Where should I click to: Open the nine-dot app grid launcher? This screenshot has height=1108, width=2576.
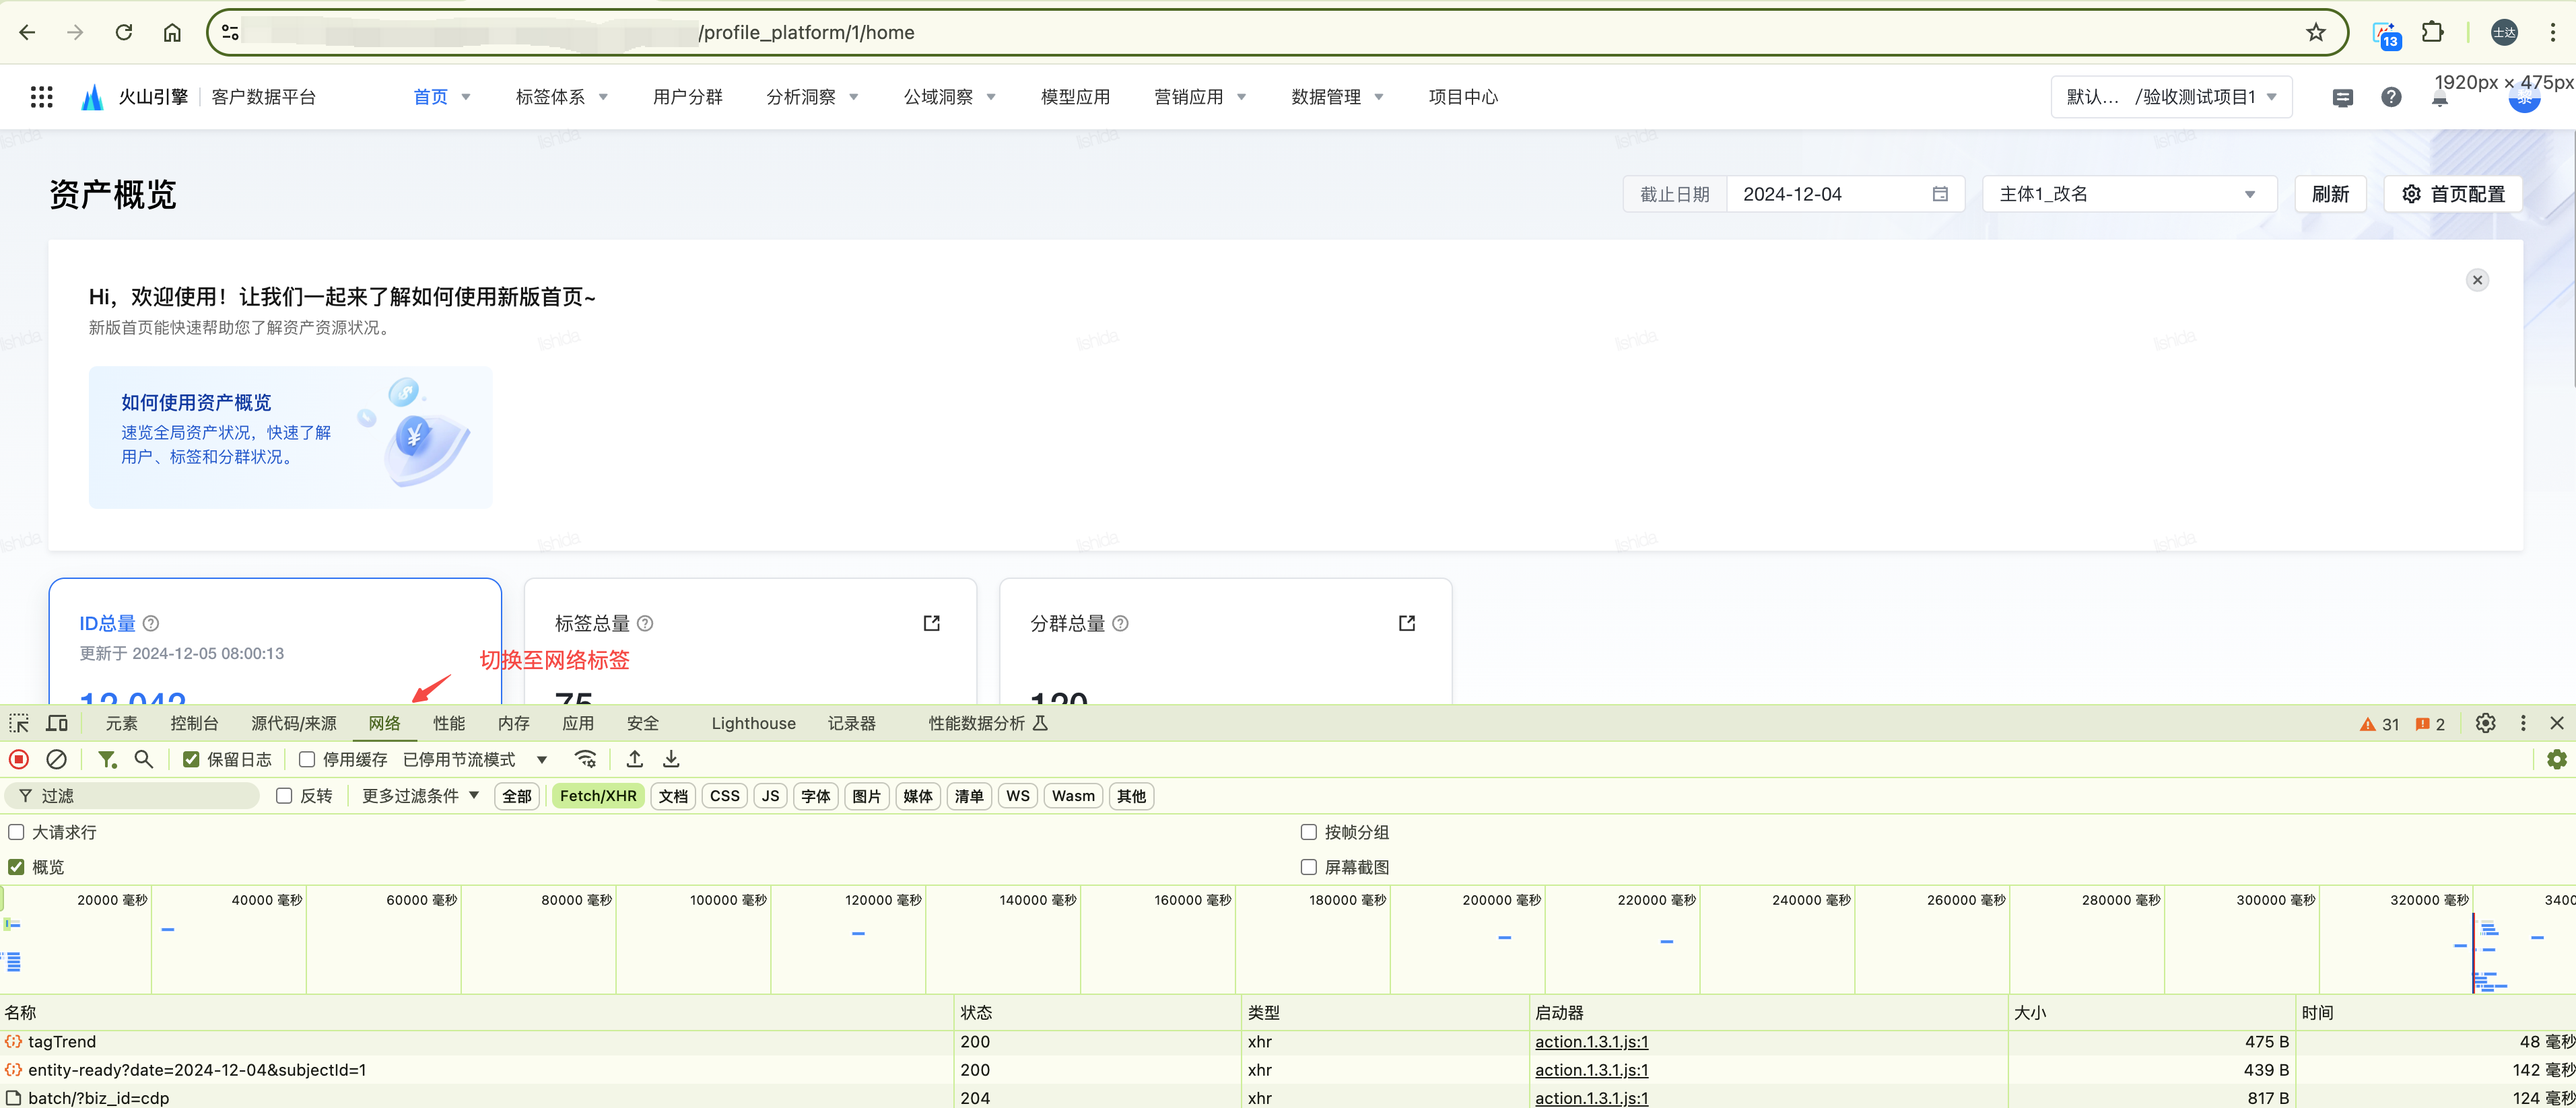(x=41, y=97)
